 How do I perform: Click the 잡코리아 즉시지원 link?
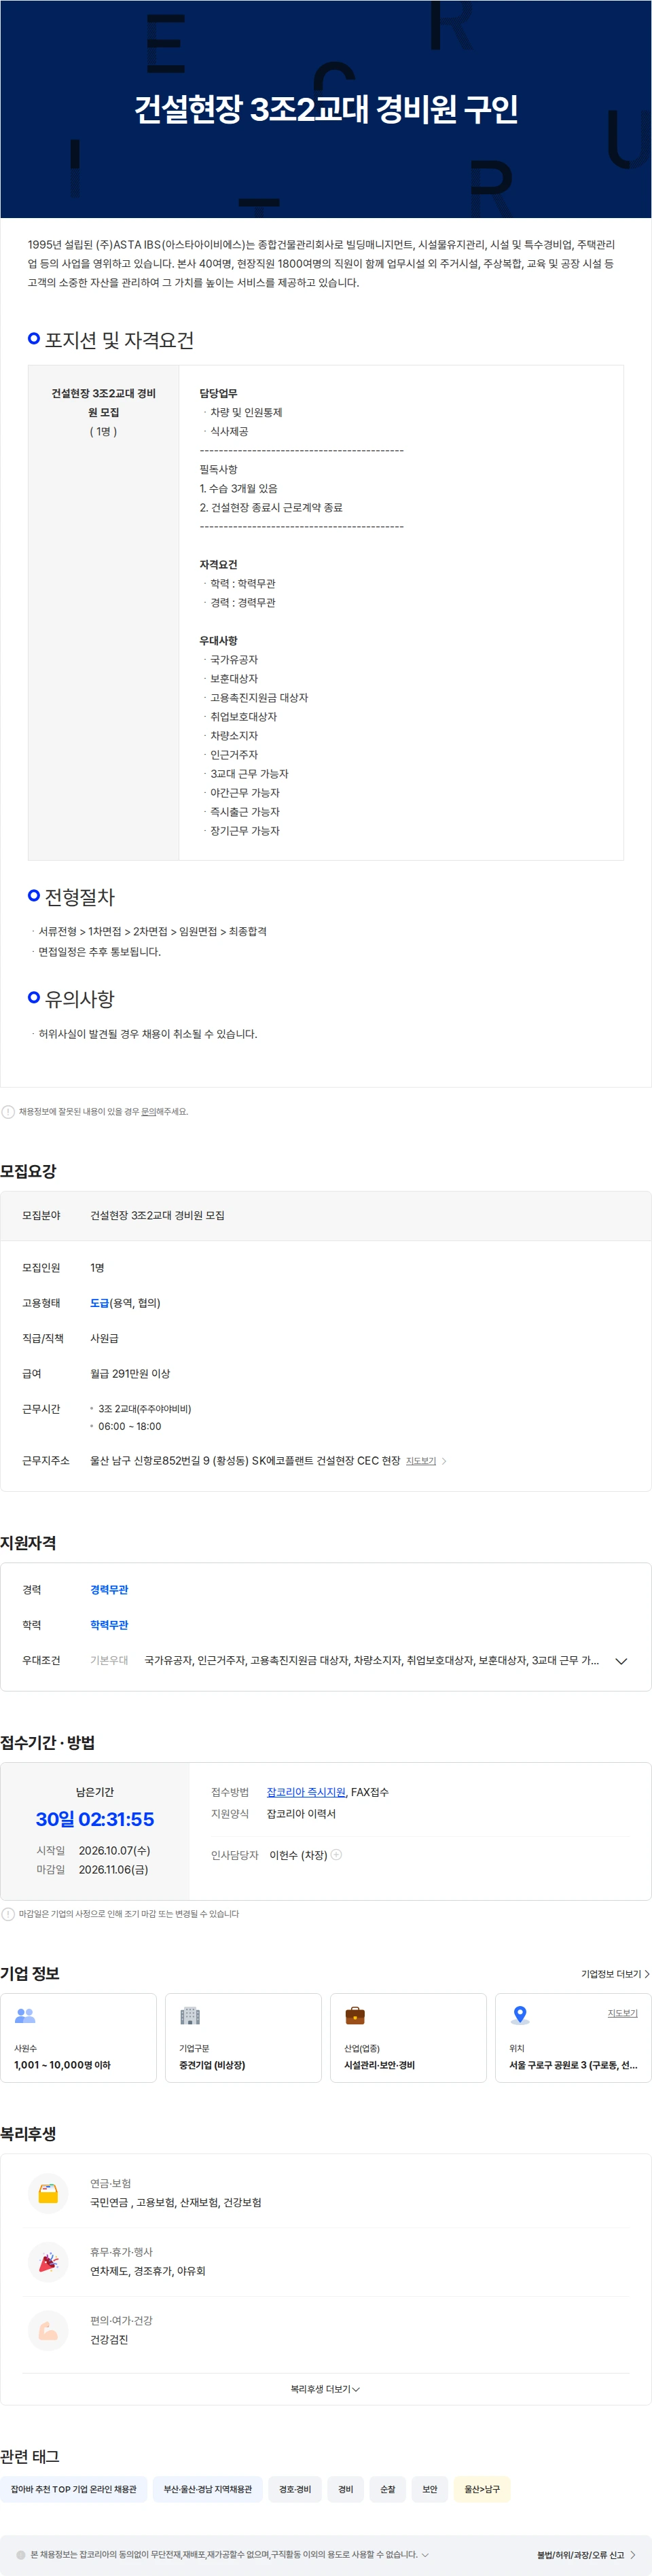pyautogui.click(x=306, y=1791)
